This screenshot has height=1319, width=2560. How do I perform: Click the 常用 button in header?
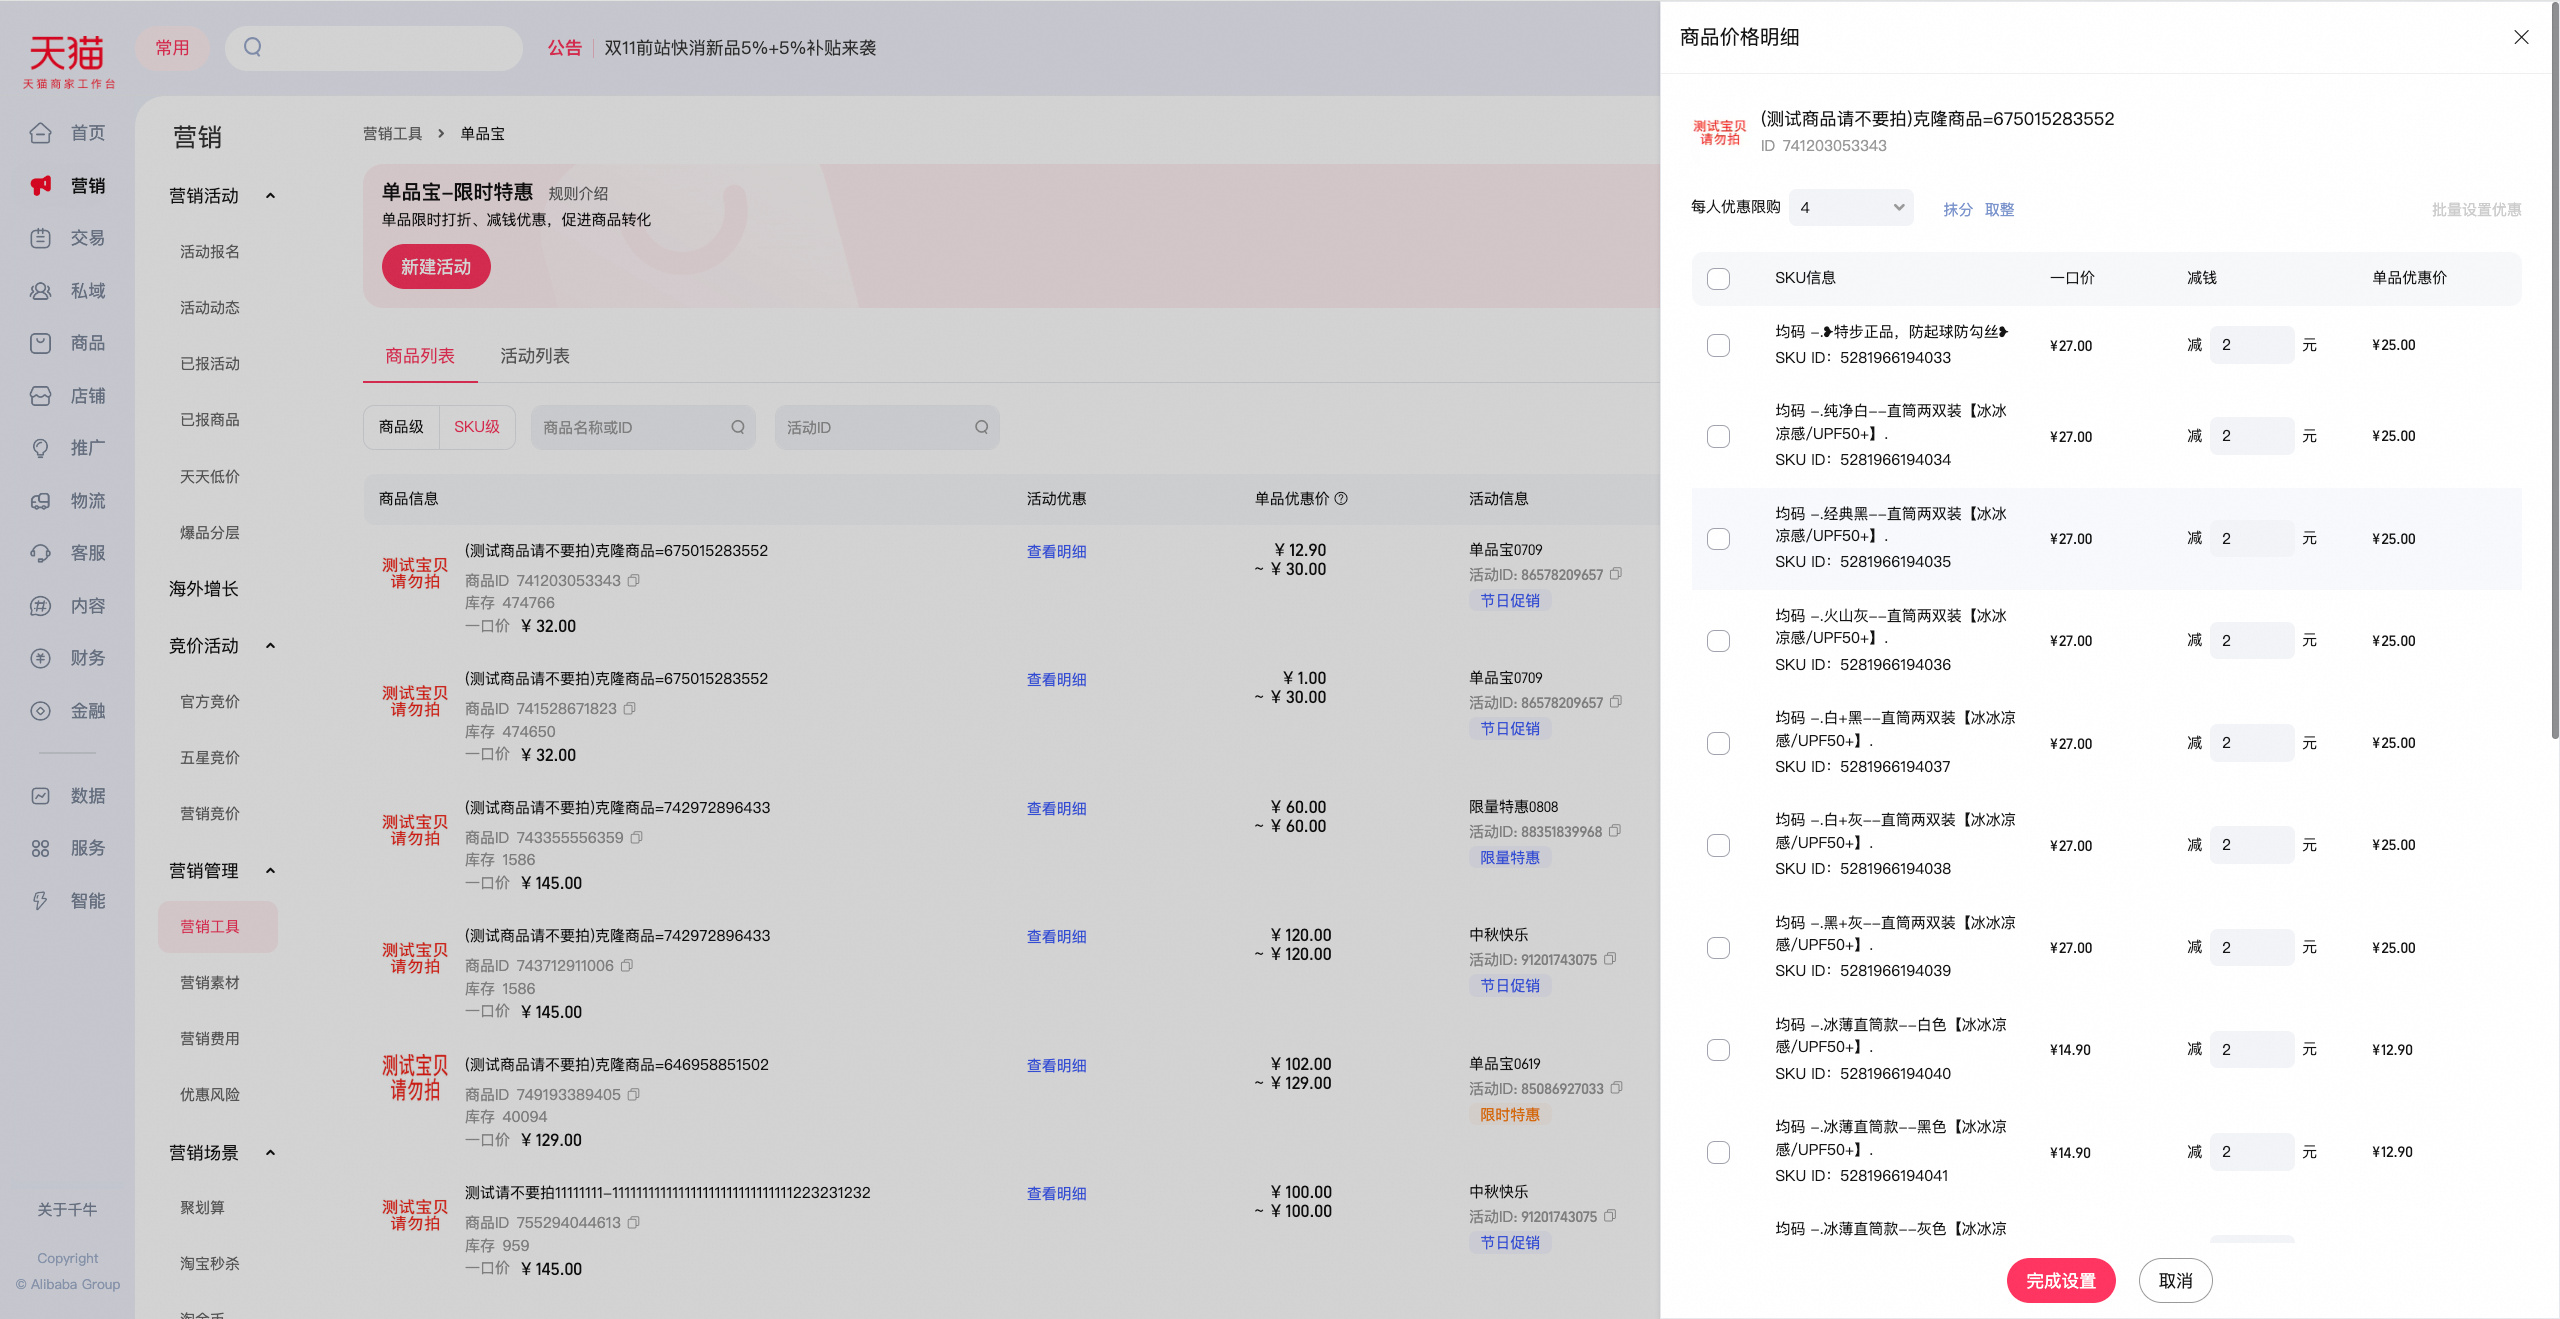click(x=172, y=47)
